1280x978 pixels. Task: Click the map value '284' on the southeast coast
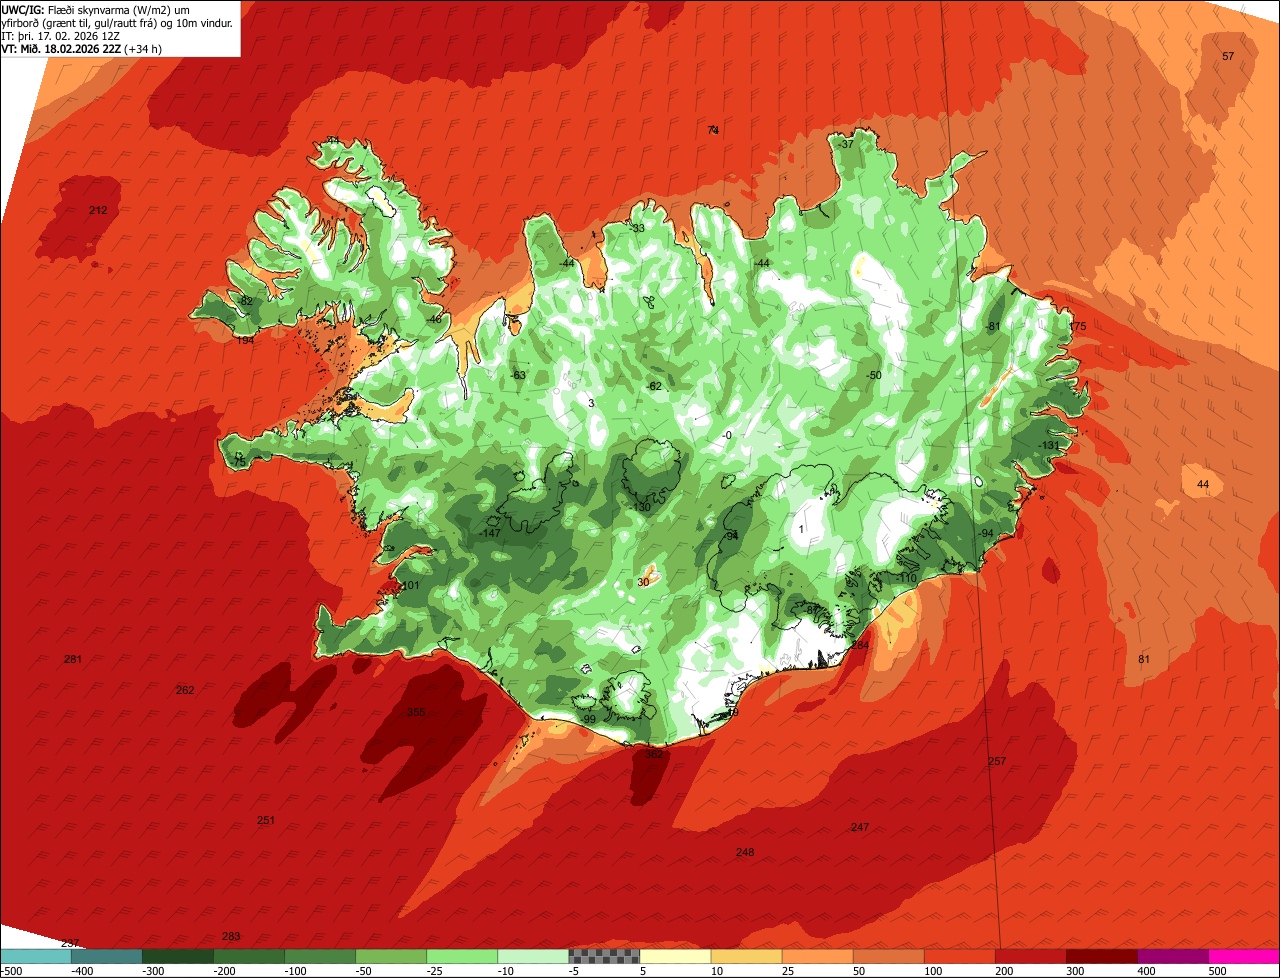(x=860, y=645)
